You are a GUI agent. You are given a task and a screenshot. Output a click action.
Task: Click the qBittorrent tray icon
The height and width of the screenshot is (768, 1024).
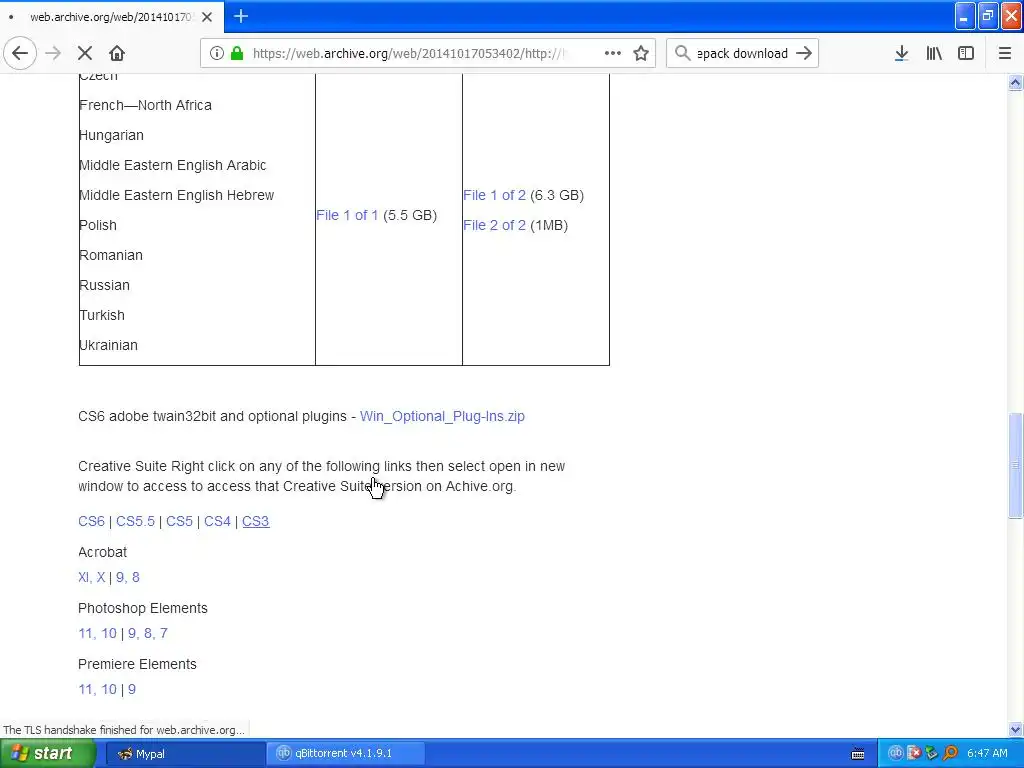[895, 753]
